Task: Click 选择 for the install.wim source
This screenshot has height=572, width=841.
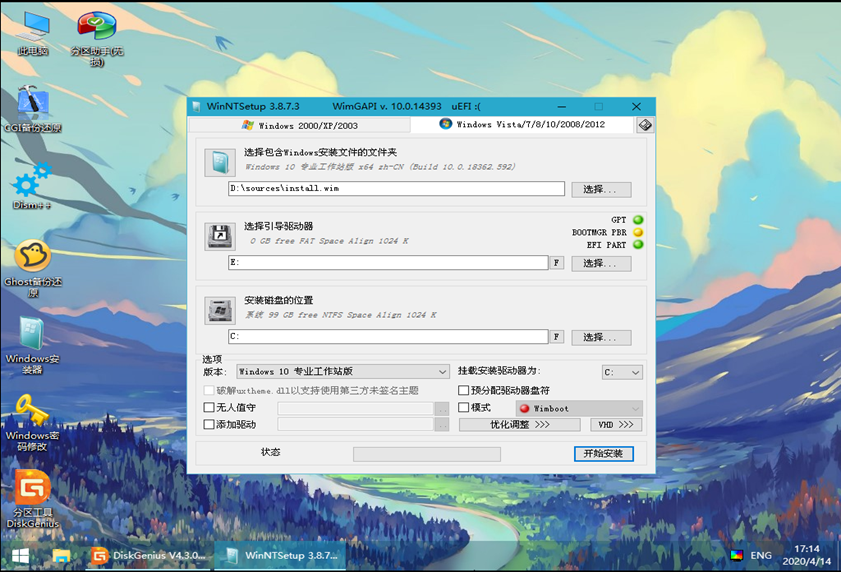Action: coord(601,189)
